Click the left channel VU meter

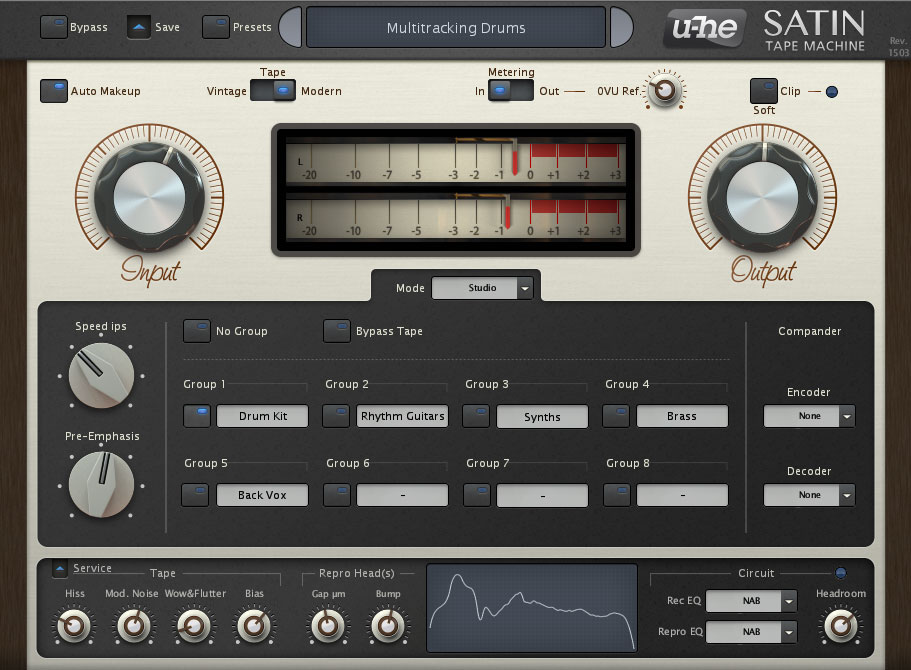pyautogui.click(x=456, y=161)
